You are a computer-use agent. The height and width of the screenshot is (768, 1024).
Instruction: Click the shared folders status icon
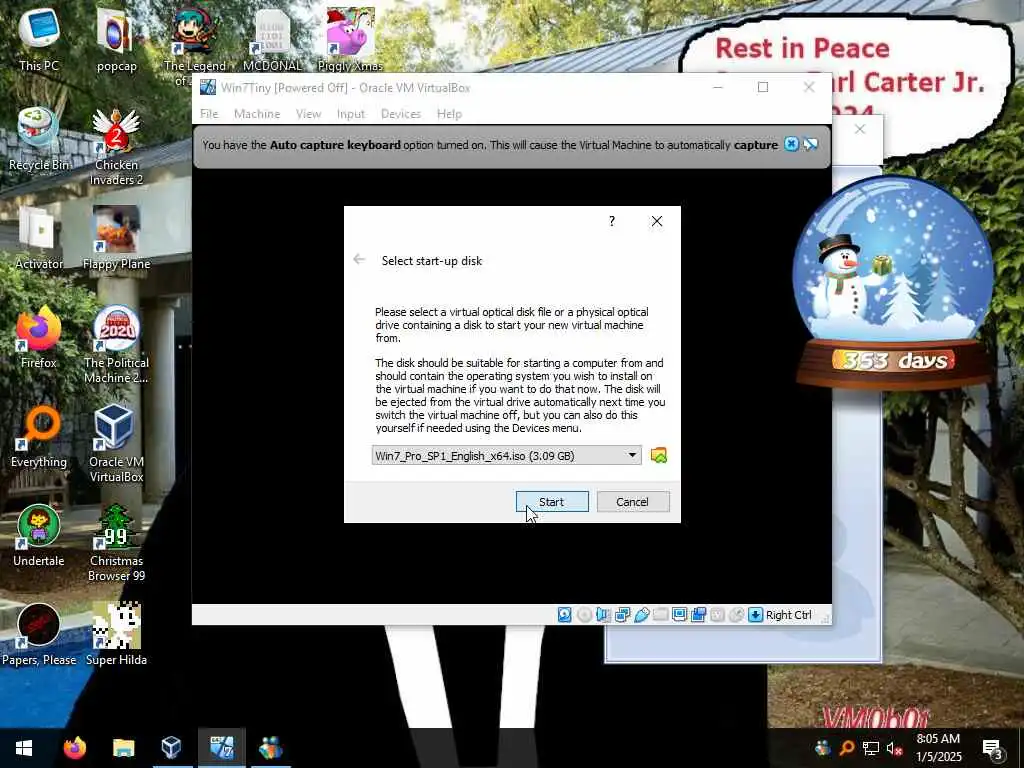[660, 615]
